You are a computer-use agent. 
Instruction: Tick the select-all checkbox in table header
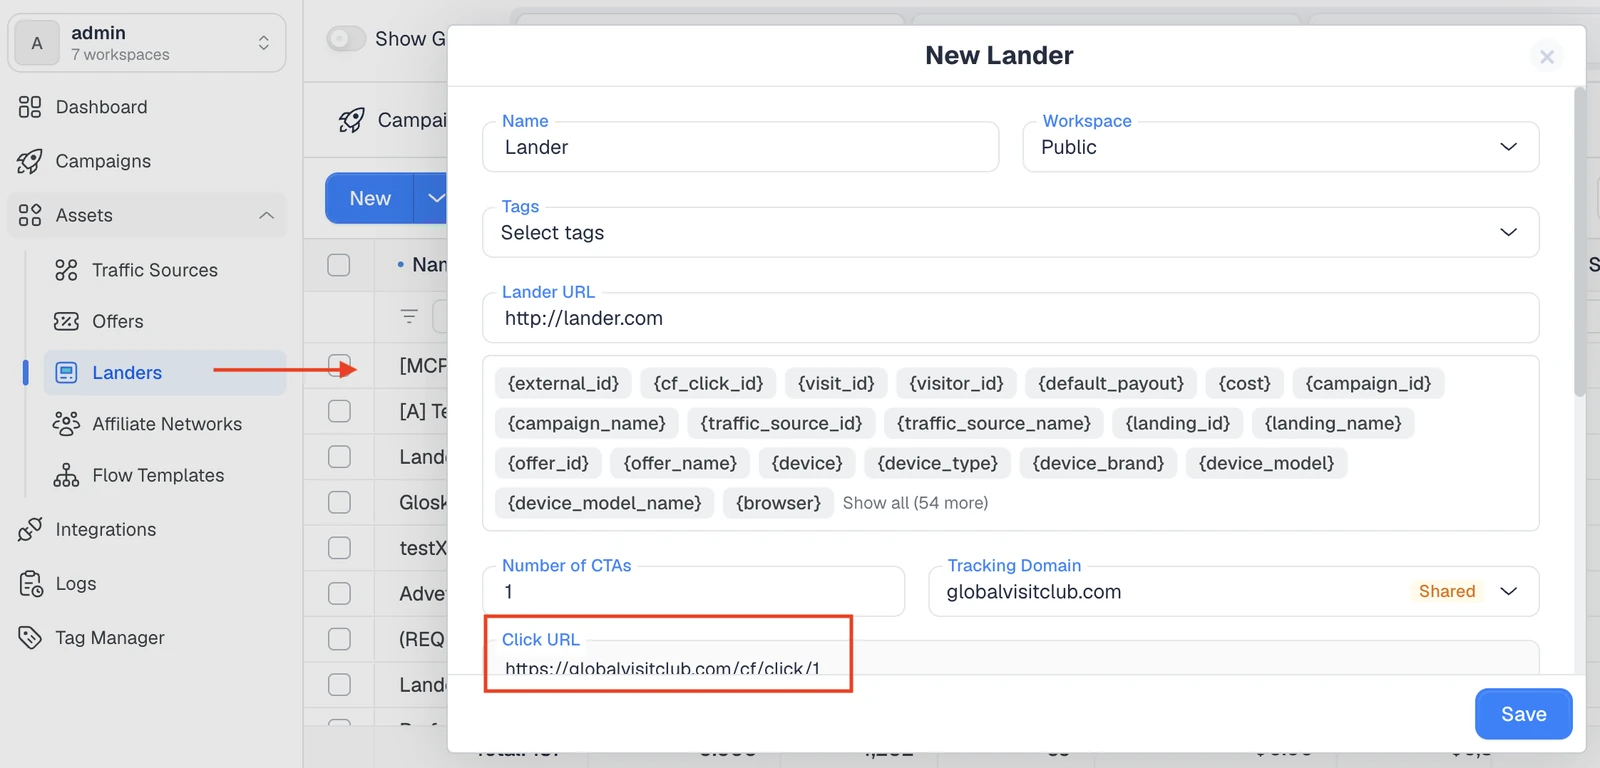339,265
